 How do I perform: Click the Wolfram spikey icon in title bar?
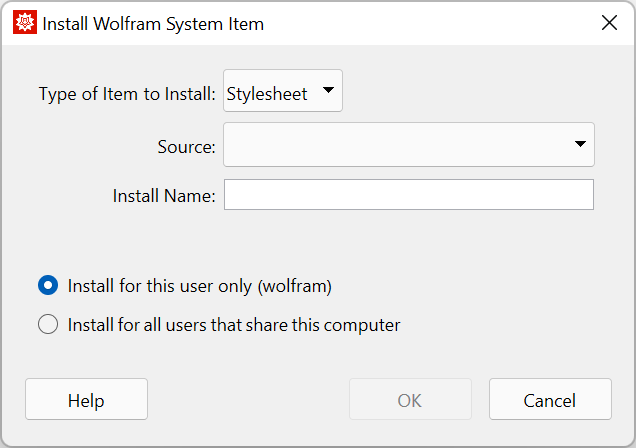tap(25, 23)
